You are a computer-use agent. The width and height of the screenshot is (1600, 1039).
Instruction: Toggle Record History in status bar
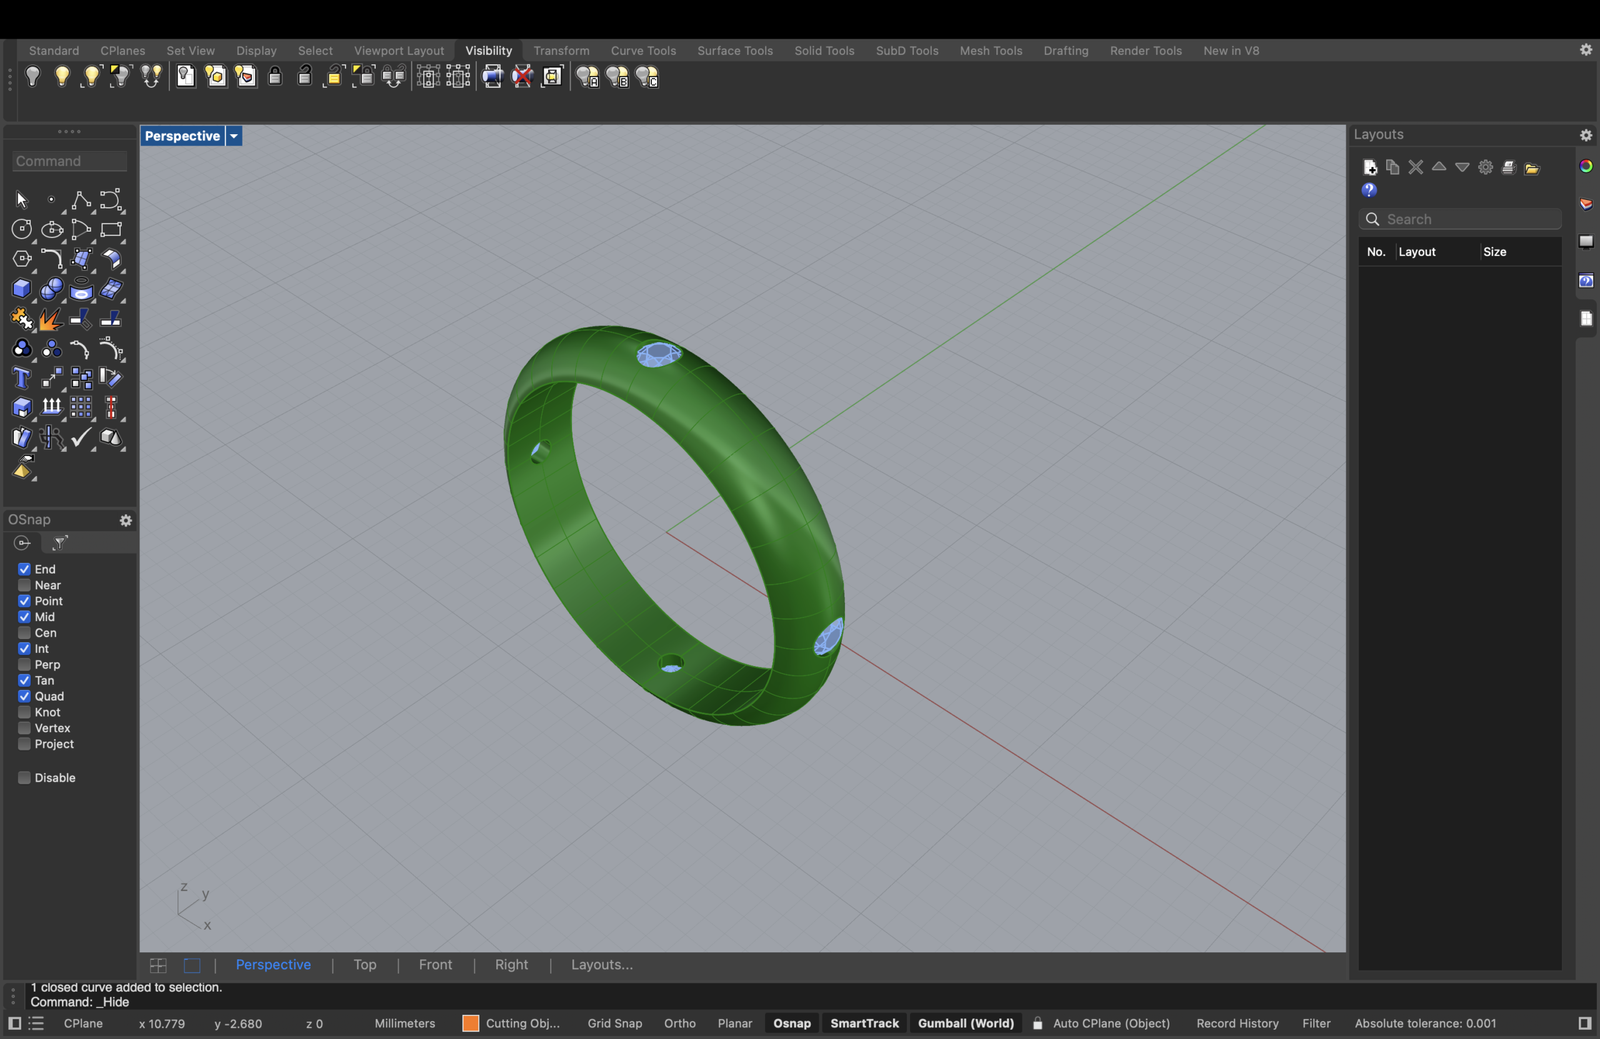[1237, 1023]
